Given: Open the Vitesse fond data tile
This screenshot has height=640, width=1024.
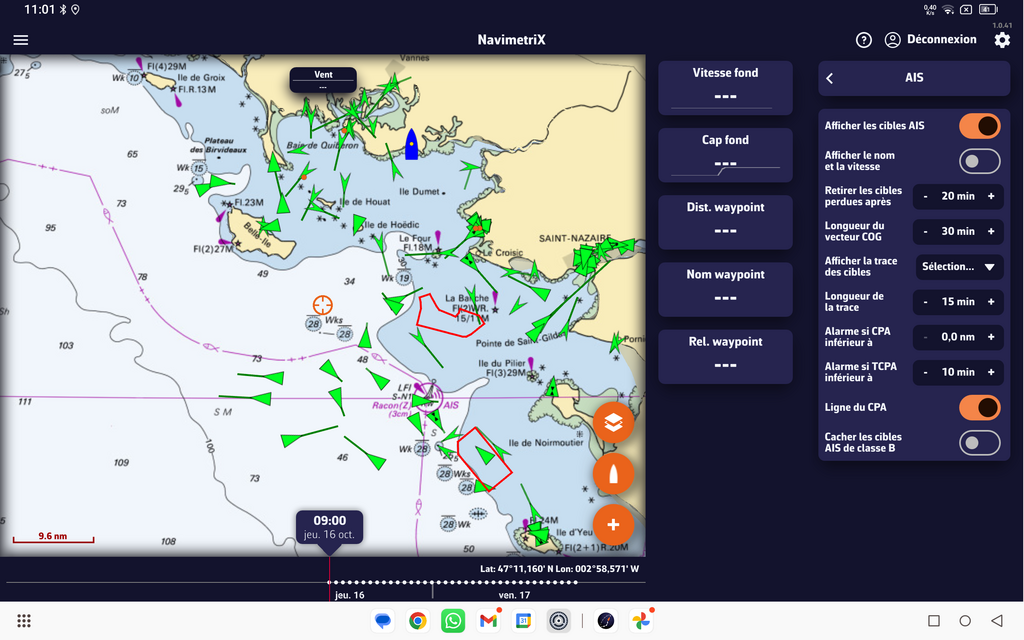Looking at the screenshot, I should click(x=725, y=87).
